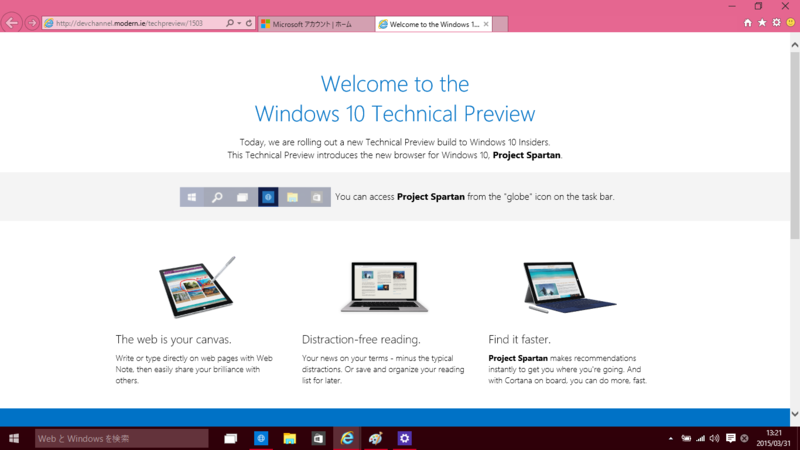Screen dimensions: 800x450
Task: Open favorites with the star icon
Action: tap(762, 22)
